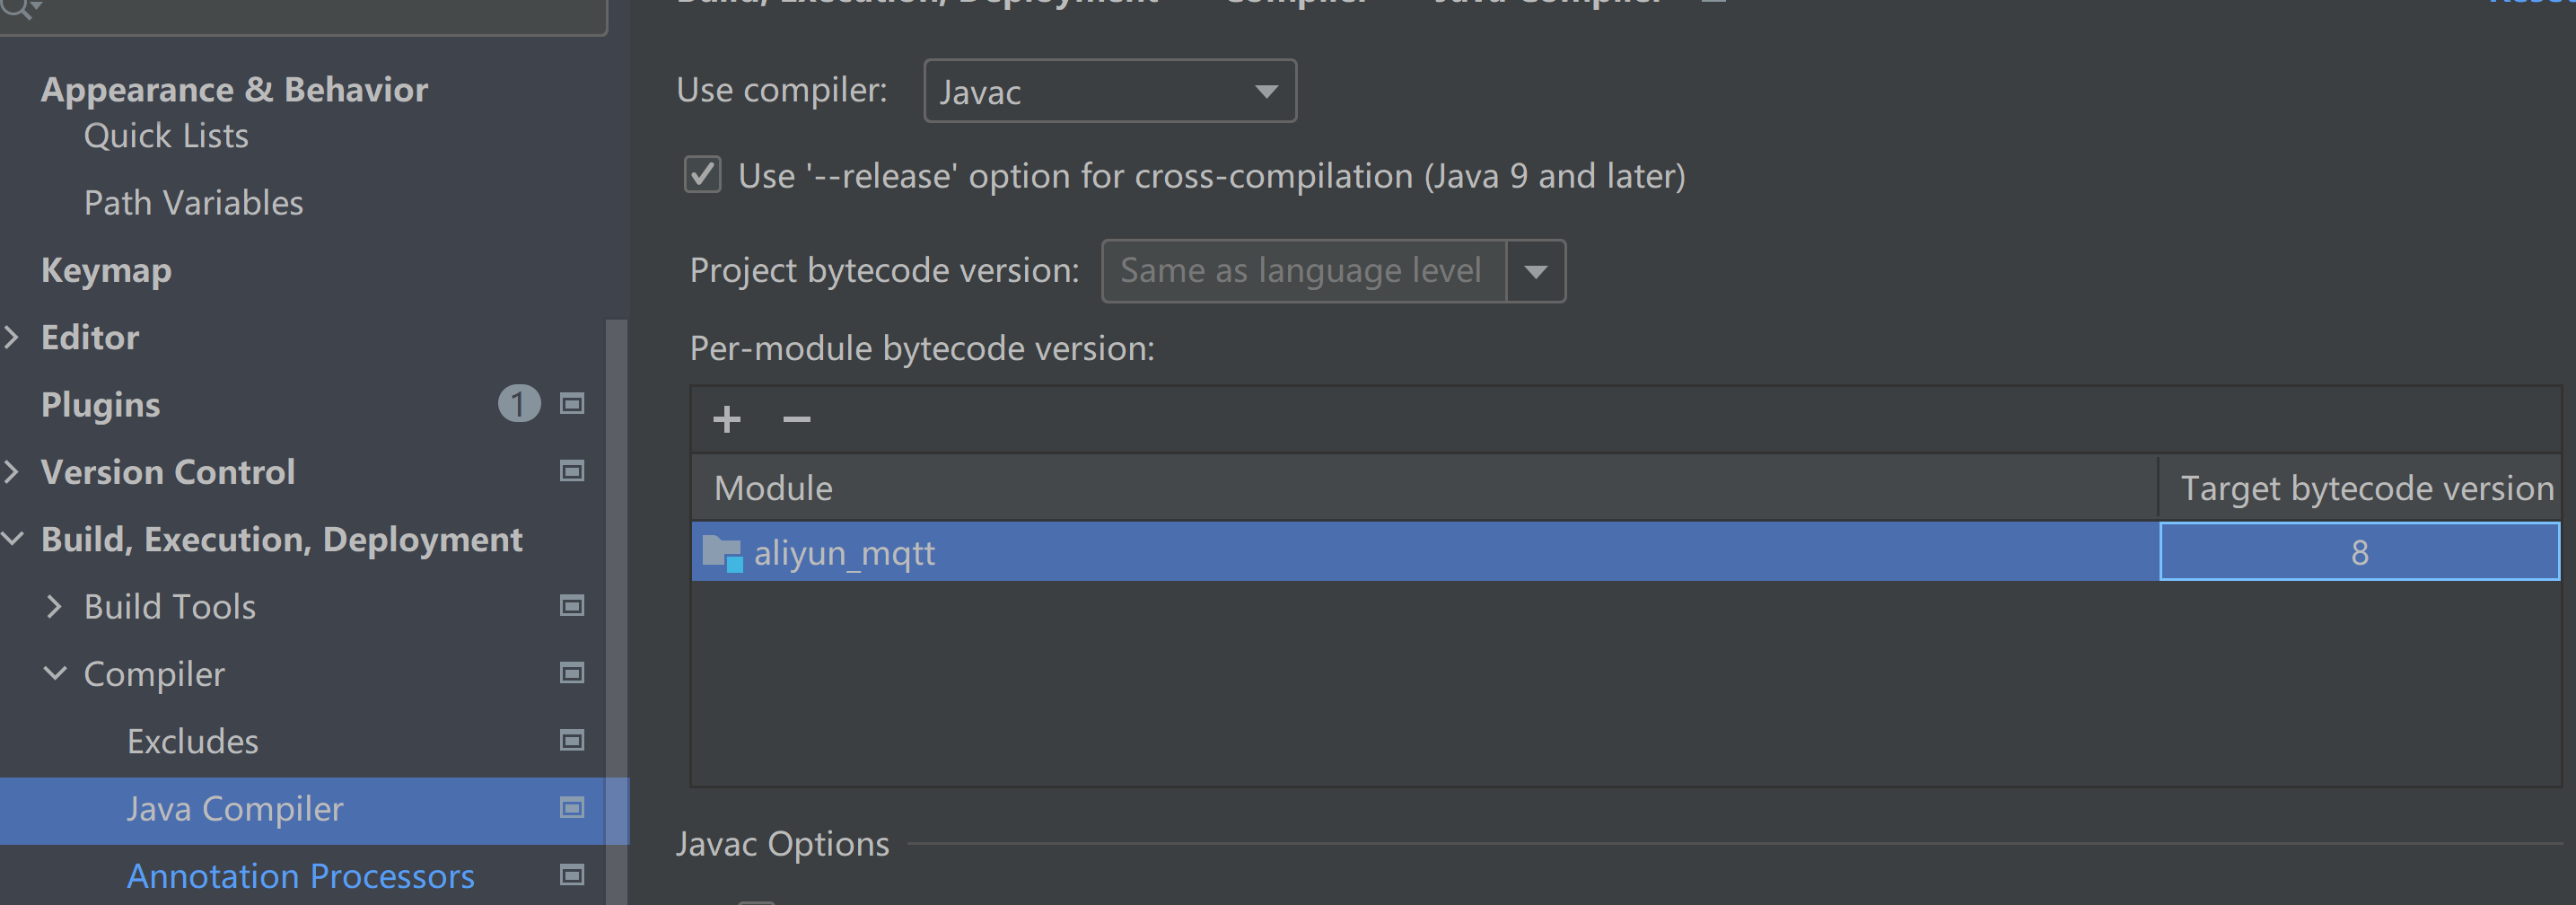Click project-level icon beside Annotation Processors
Screen dimensions: 2576x905
pyautogui.click(x=572, y=876)
